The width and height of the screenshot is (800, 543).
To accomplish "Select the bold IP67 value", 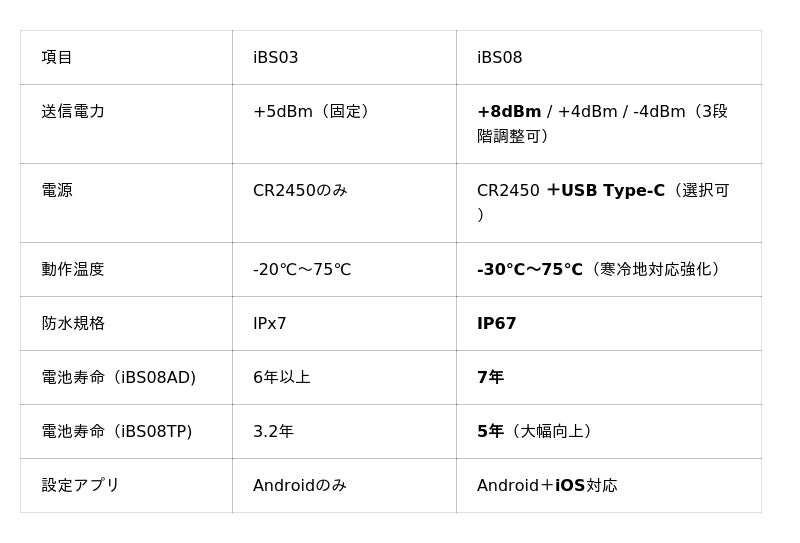I will pyautogui.click(x=496, y=323).
